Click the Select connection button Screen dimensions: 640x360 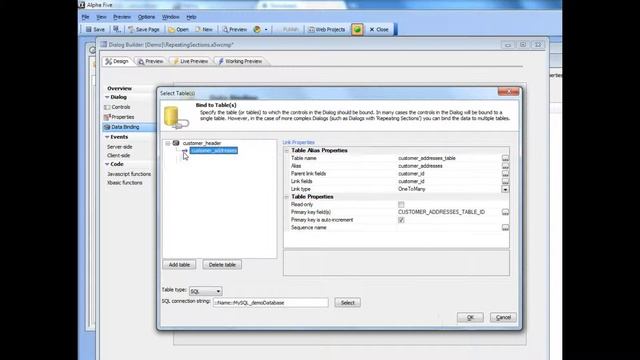[x=347, y=303]
